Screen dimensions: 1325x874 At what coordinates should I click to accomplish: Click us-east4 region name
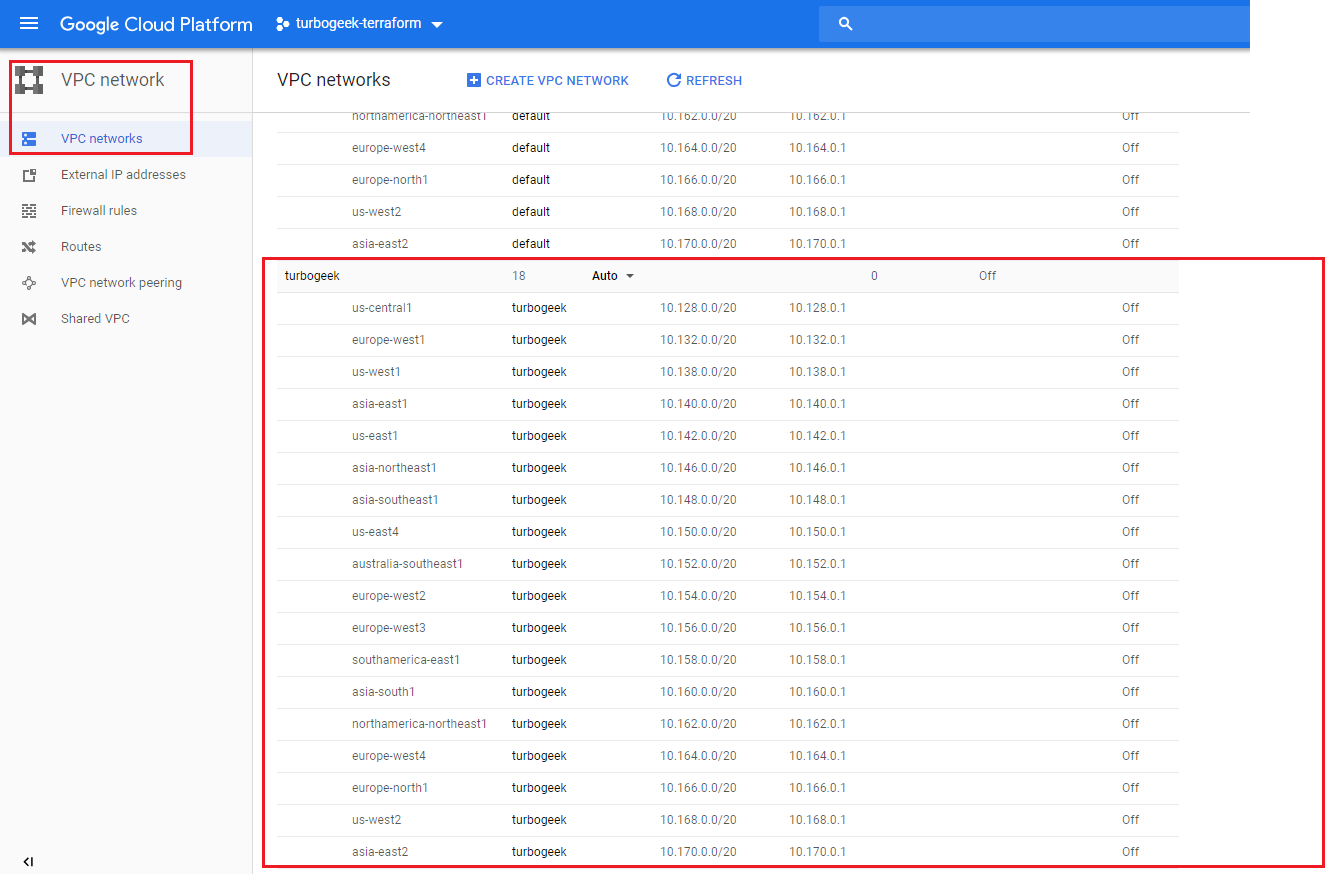(375, 532)
